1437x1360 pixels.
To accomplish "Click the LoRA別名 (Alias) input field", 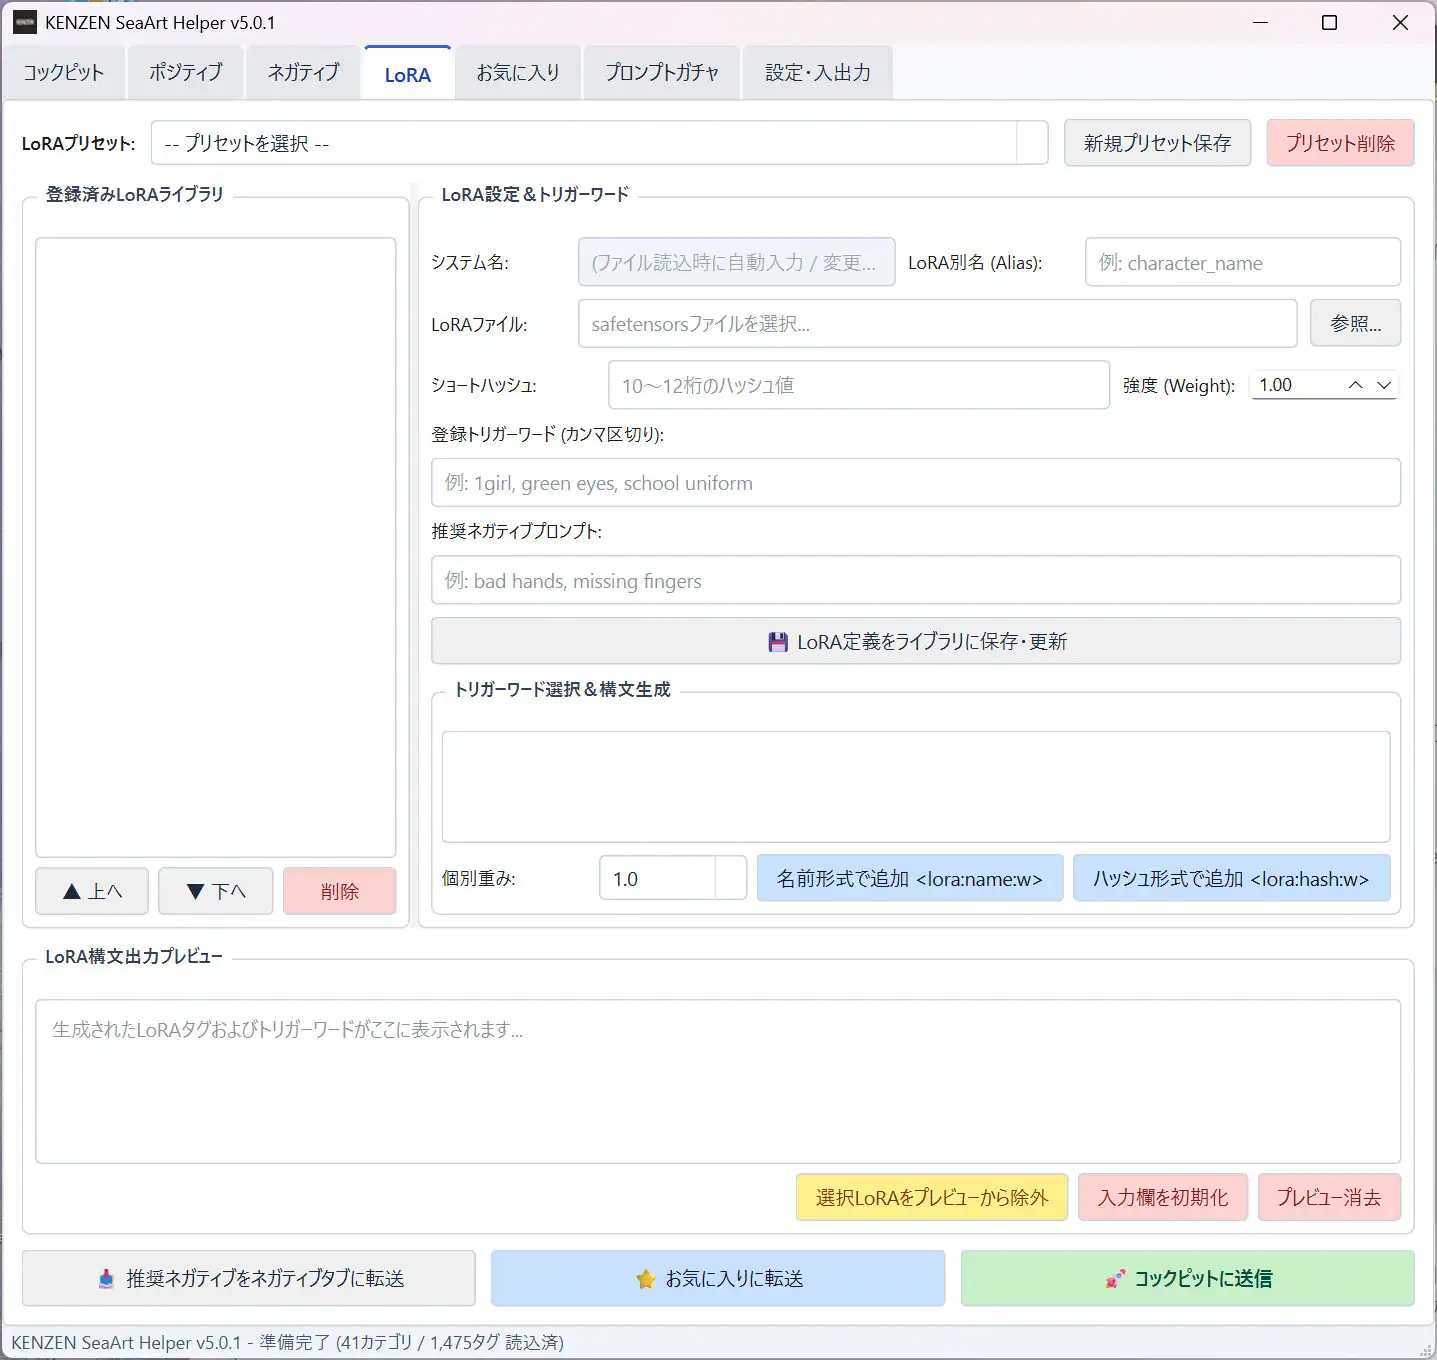I will (1242, 262).
